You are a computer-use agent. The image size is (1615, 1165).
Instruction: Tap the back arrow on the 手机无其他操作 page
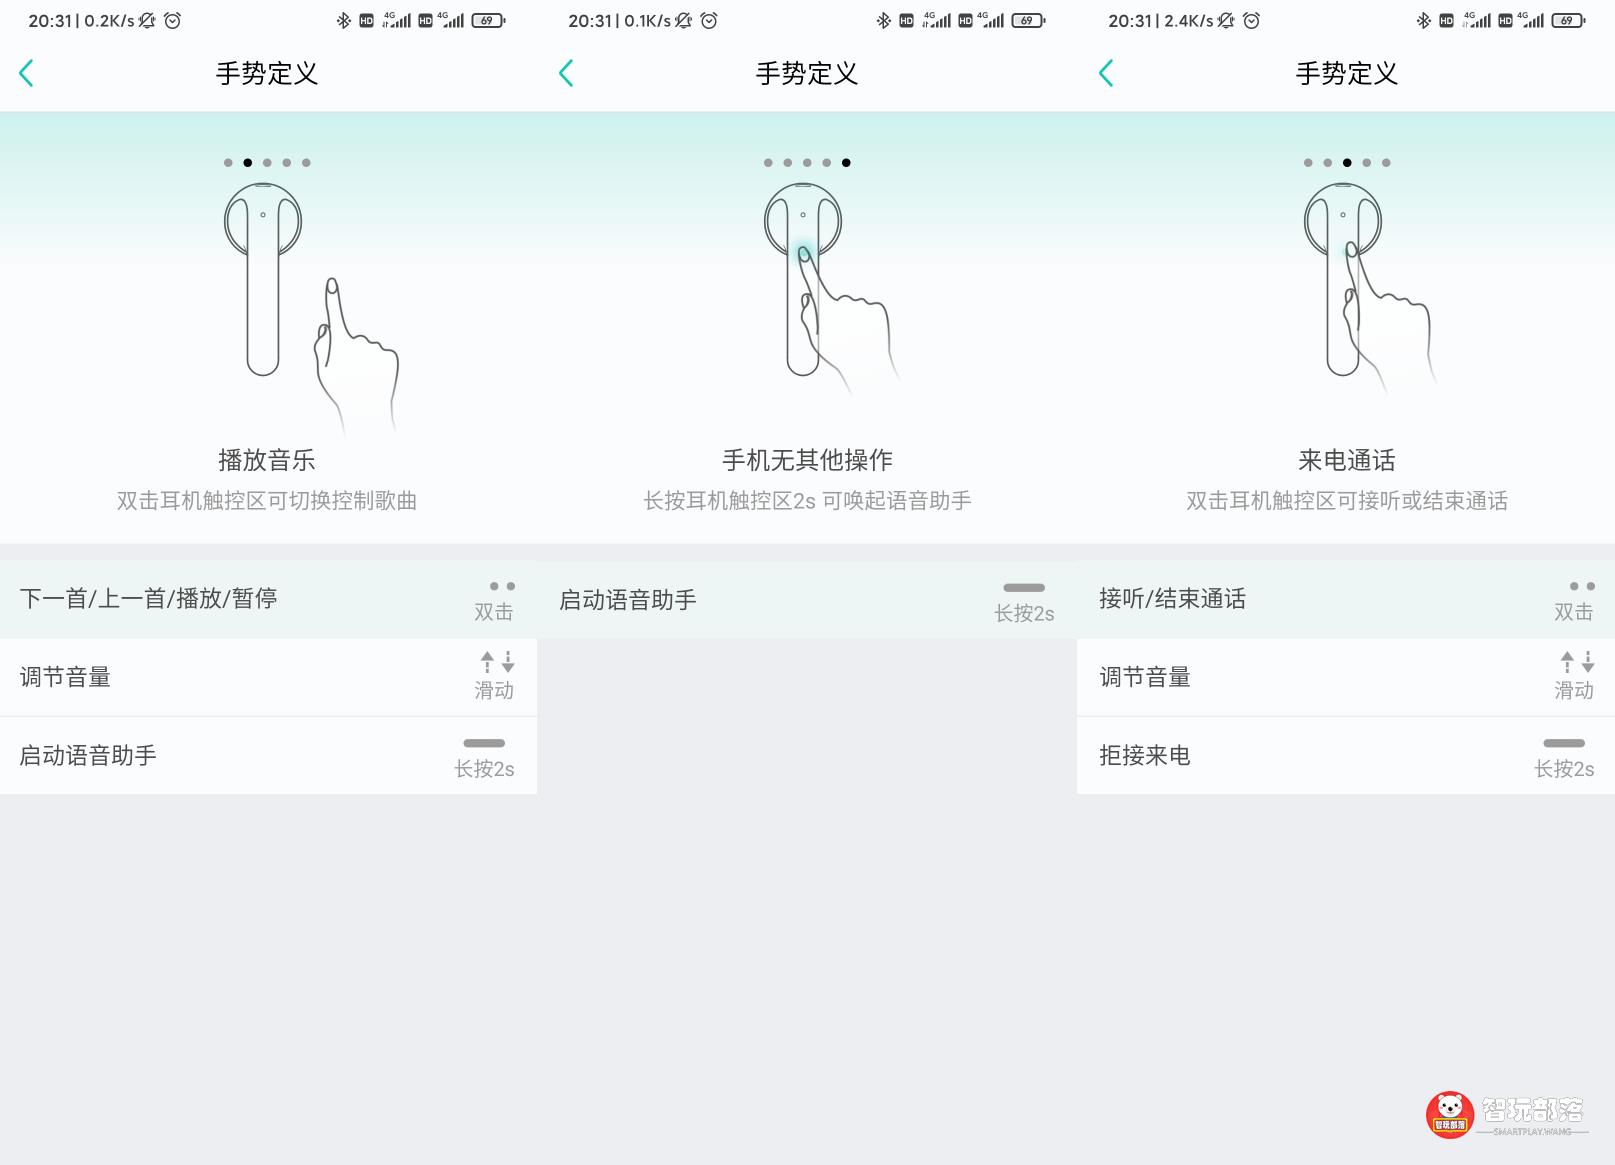[x=567, y=73]
